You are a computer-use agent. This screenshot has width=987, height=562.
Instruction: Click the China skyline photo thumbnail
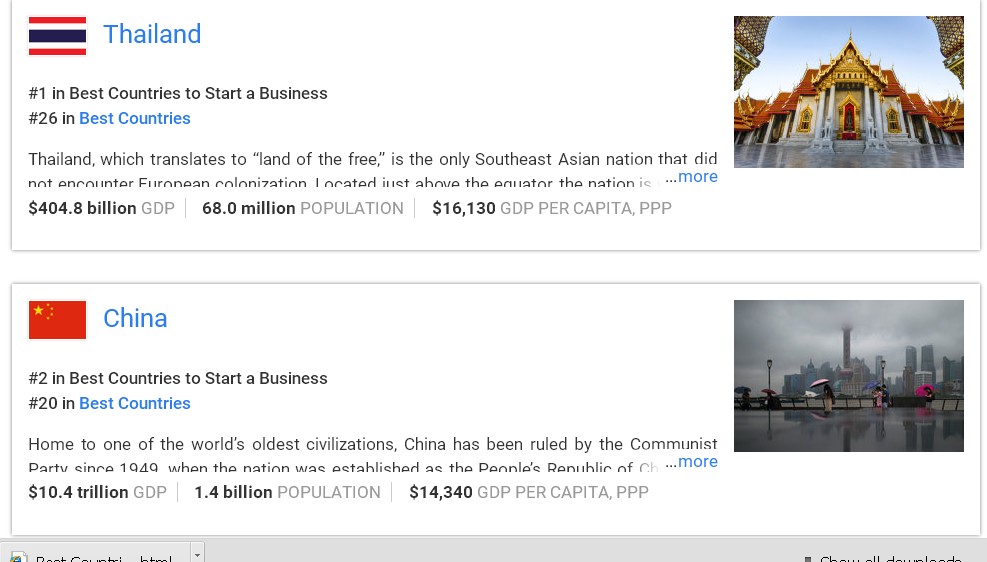848,375
